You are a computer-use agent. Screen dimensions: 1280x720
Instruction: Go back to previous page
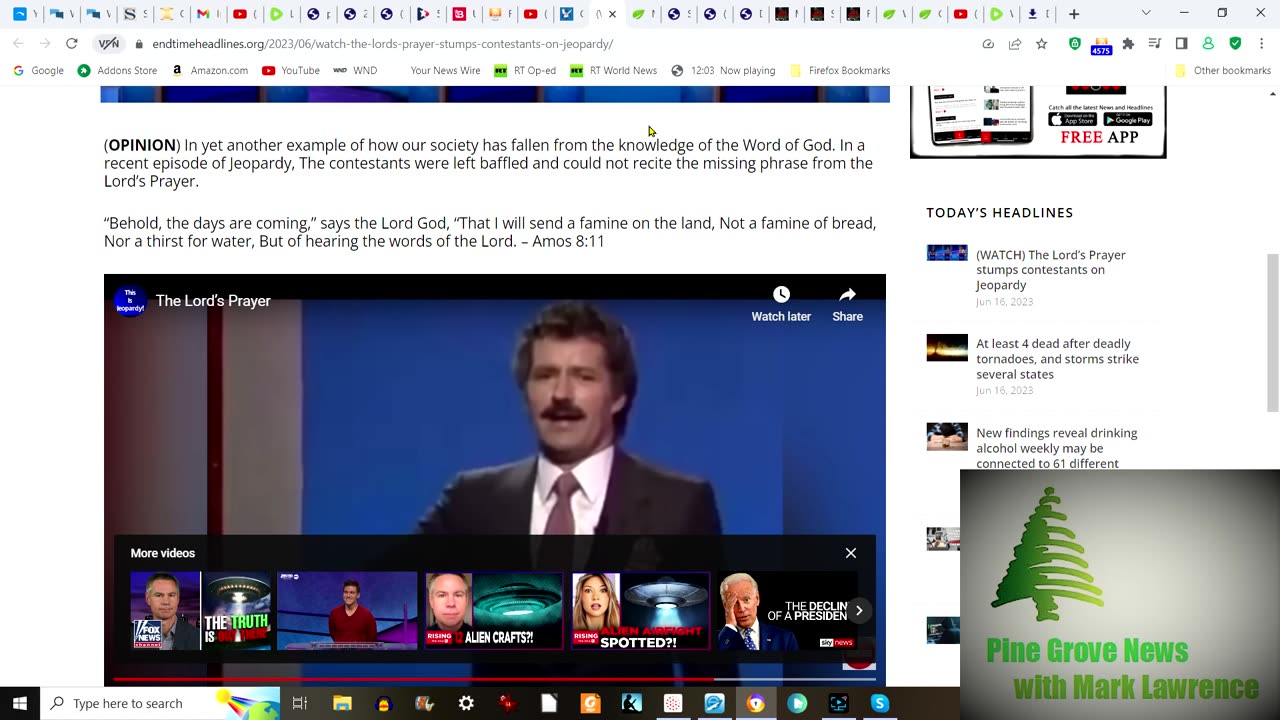pos(18,44)
